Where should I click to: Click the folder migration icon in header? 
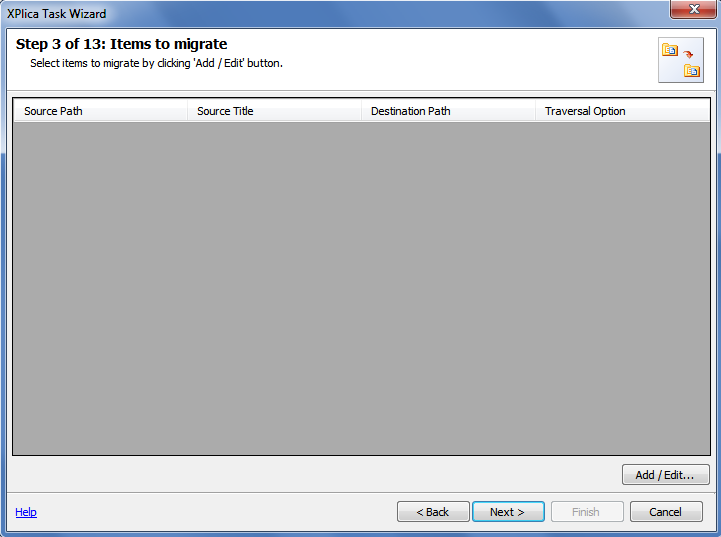[681, 60]
